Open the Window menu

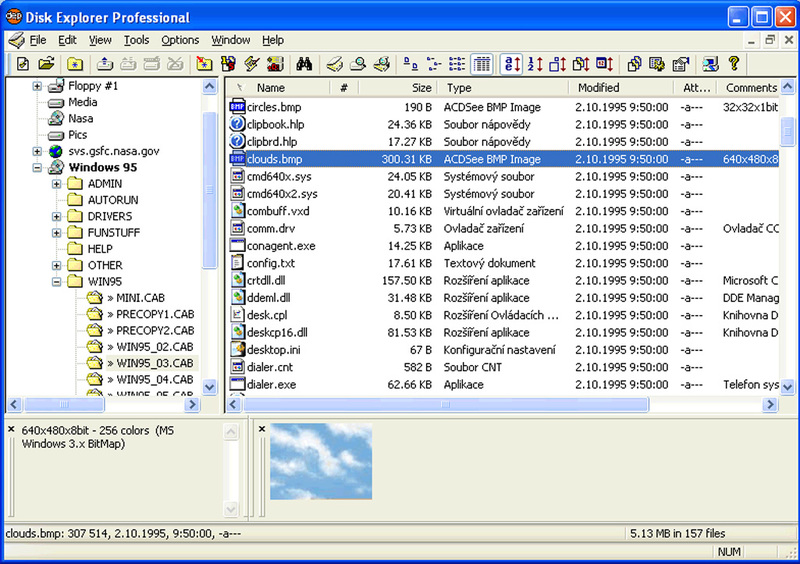231,40
